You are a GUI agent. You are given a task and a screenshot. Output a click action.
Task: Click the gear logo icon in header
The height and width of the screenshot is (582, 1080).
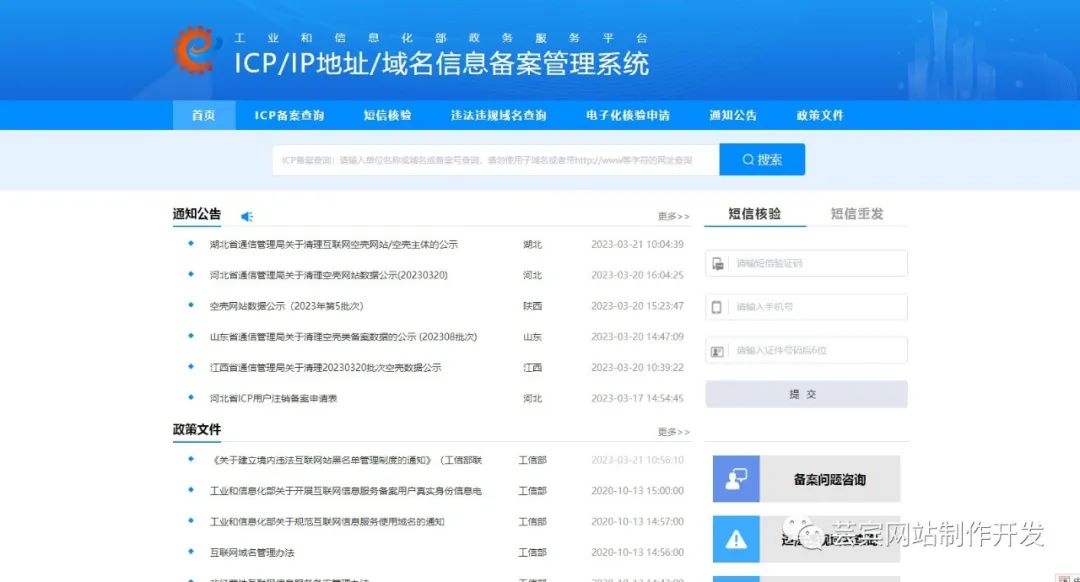coord(196,47)
